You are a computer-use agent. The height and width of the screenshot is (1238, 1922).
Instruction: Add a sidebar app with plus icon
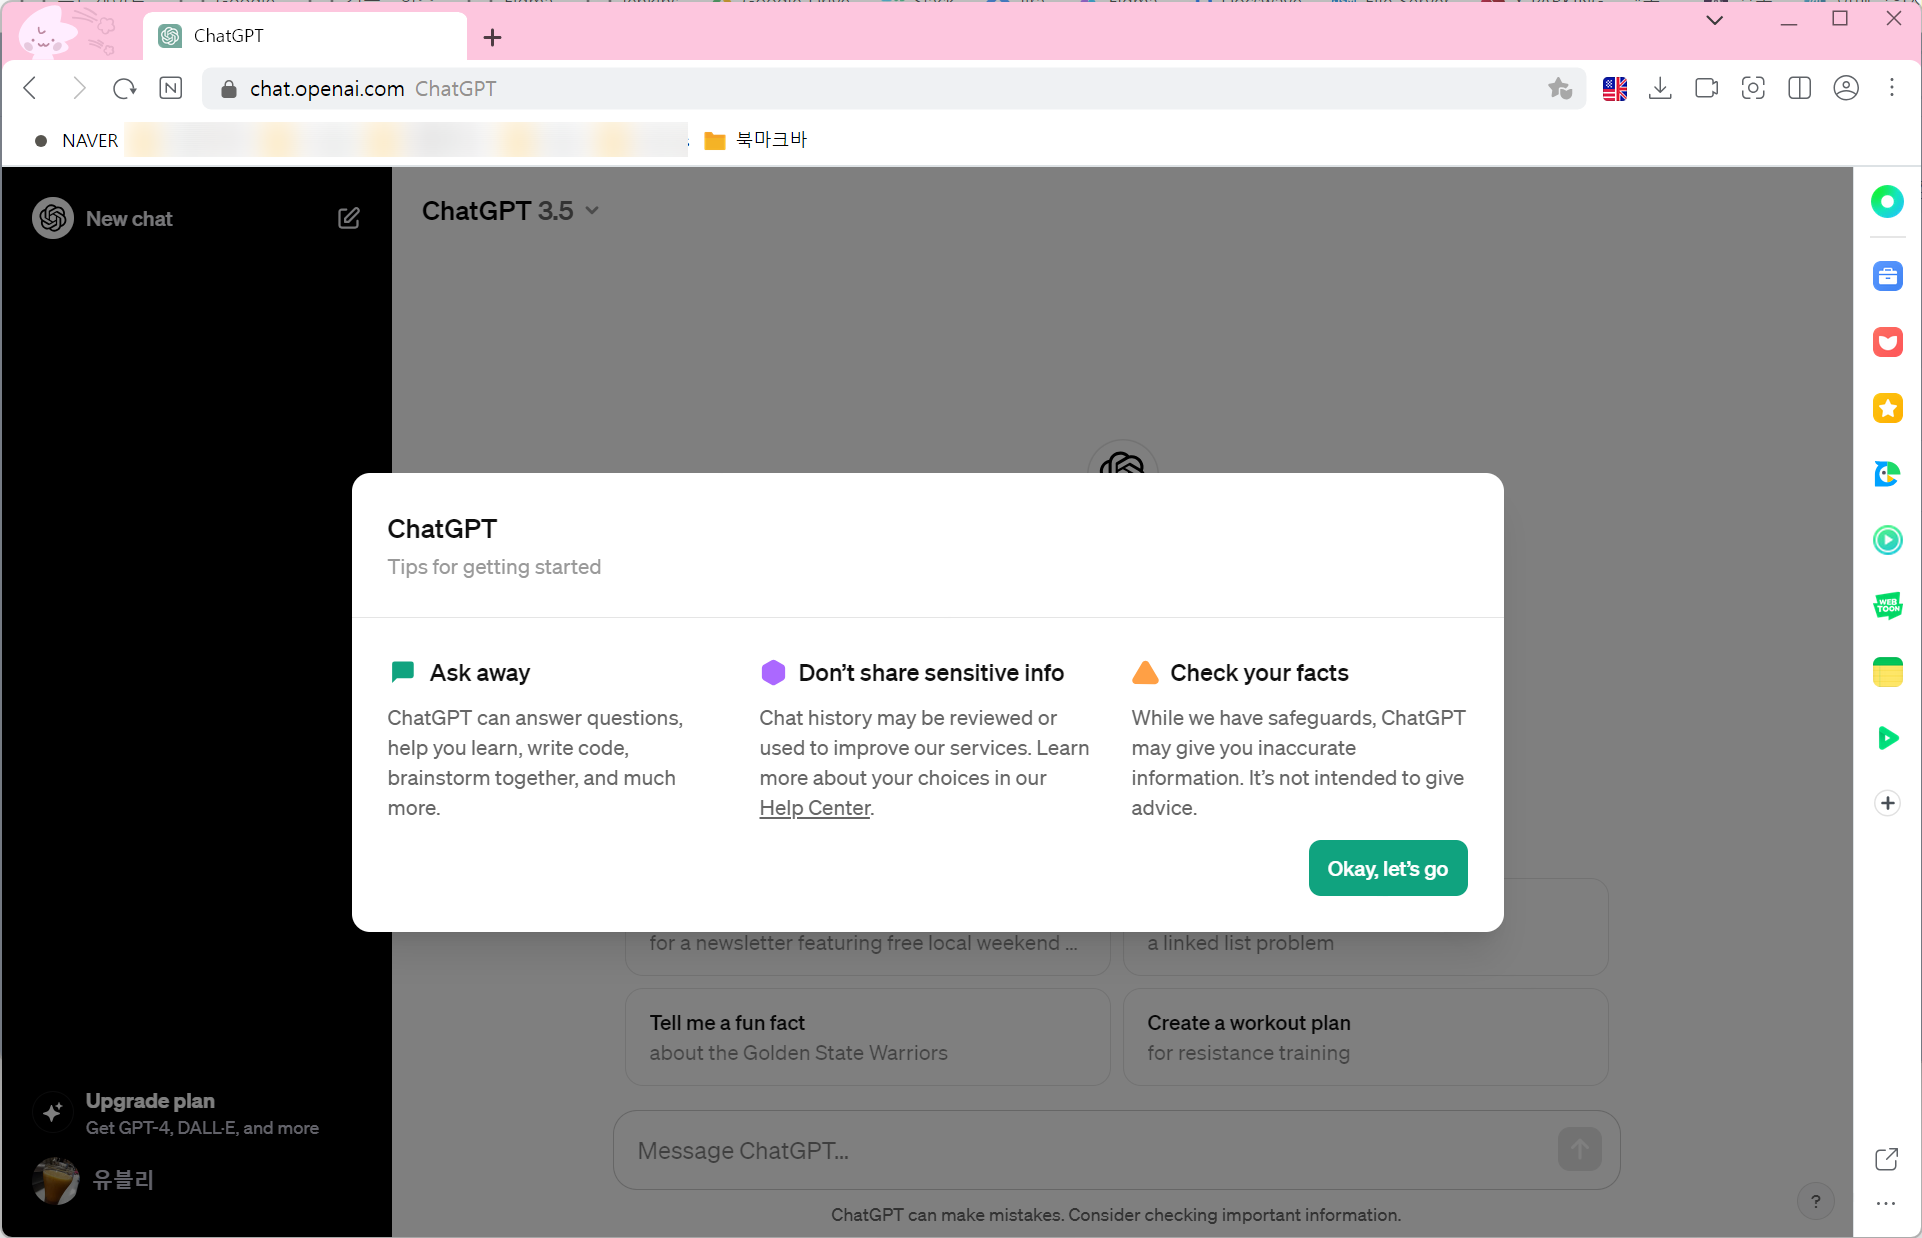(x=1887, y=803)
